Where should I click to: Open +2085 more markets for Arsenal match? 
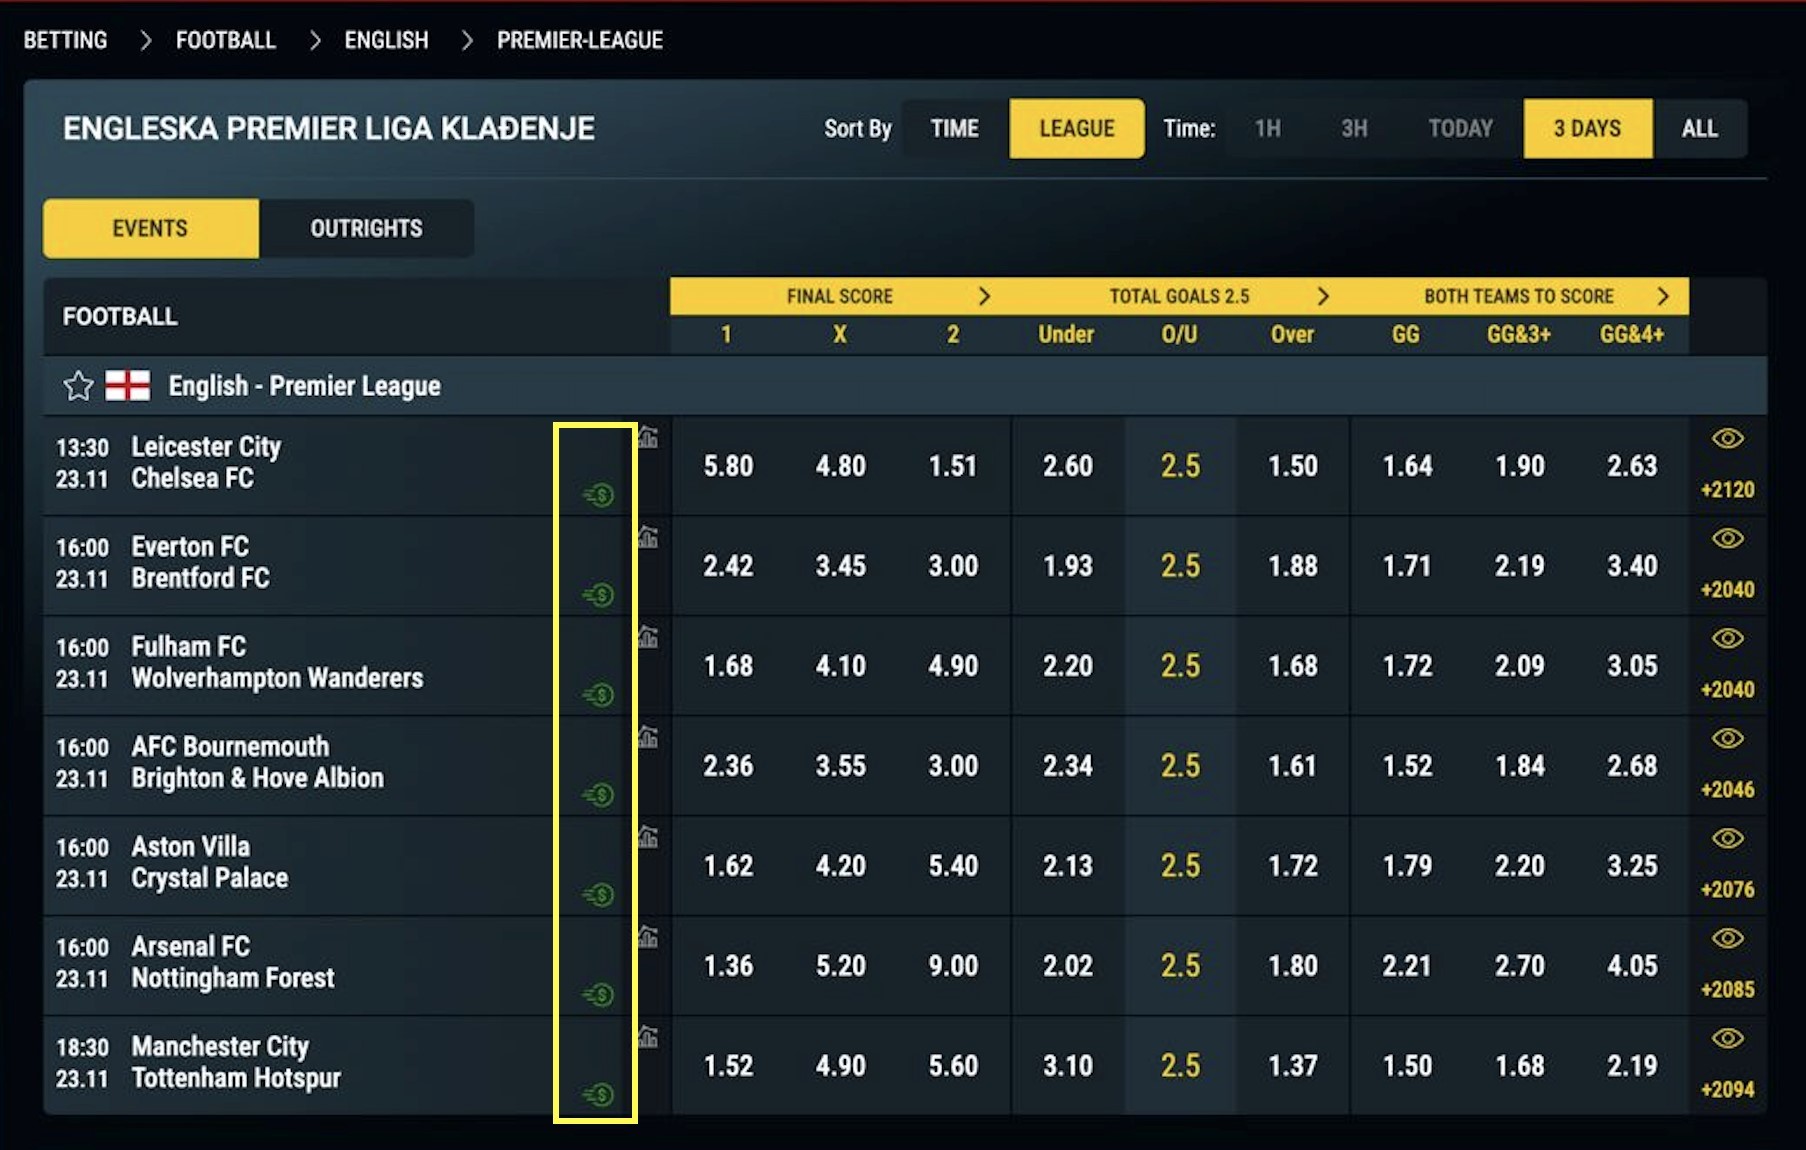point(1728,990)
